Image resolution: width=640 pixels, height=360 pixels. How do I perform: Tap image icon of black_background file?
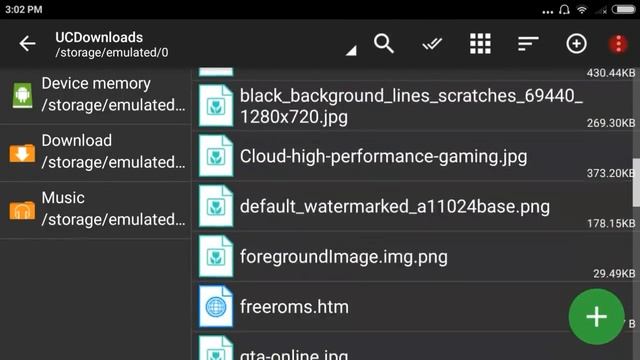[216, 105]
